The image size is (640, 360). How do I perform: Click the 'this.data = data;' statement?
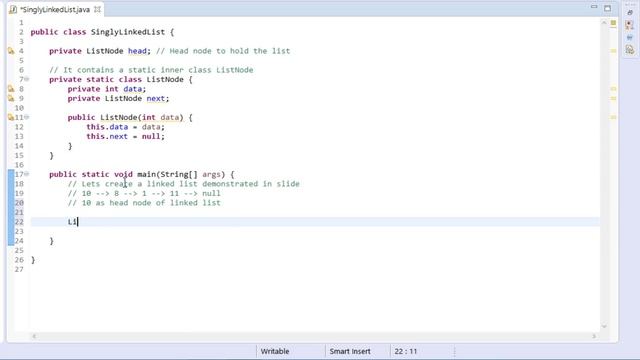click(125, 127)
